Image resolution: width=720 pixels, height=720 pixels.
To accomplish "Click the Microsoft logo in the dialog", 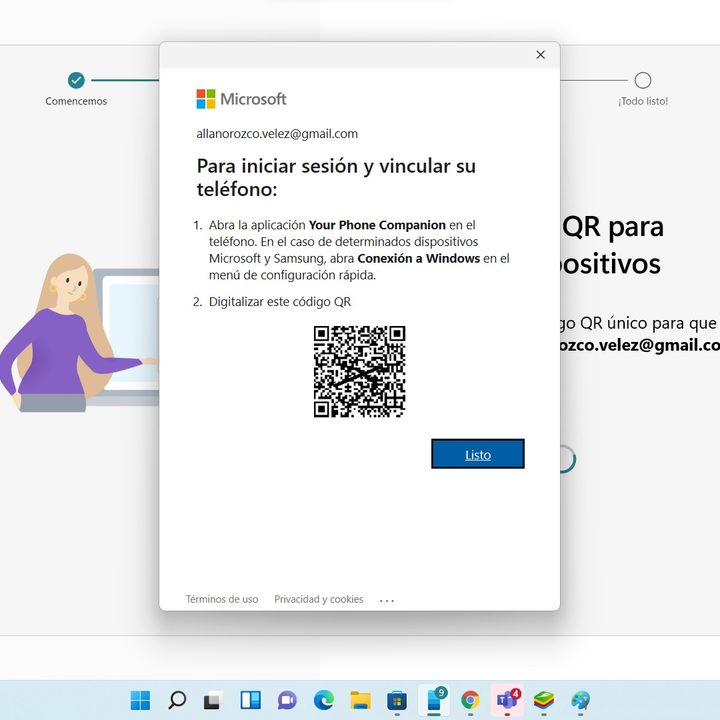I will coord(241,99).
